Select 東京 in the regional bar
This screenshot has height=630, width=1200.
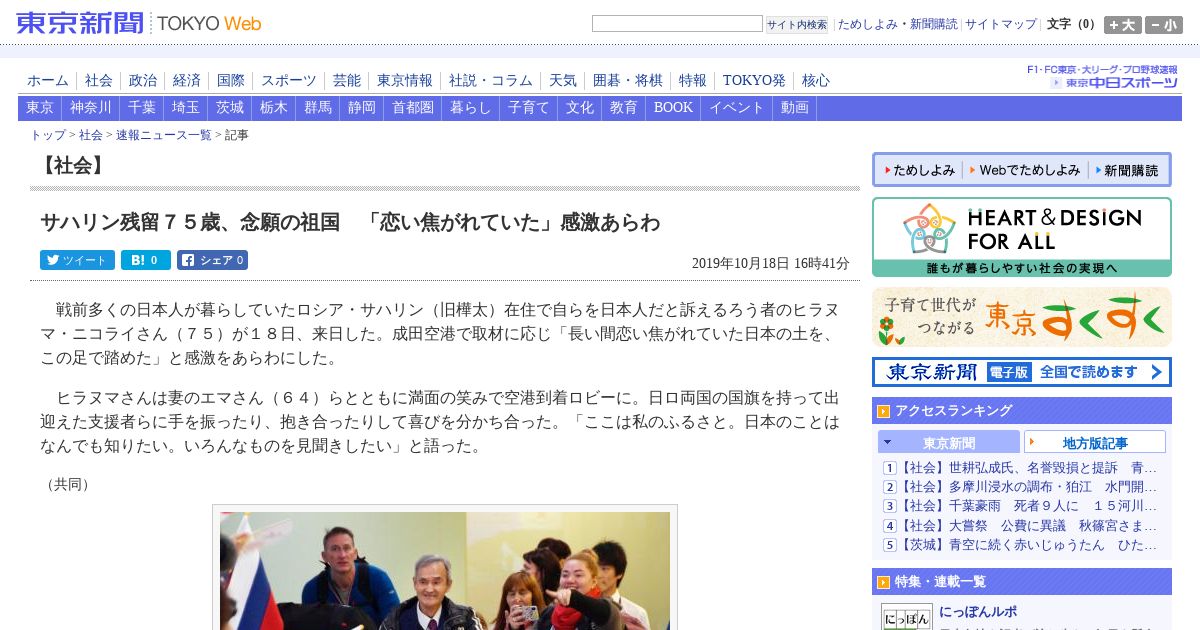coord(40,108)
